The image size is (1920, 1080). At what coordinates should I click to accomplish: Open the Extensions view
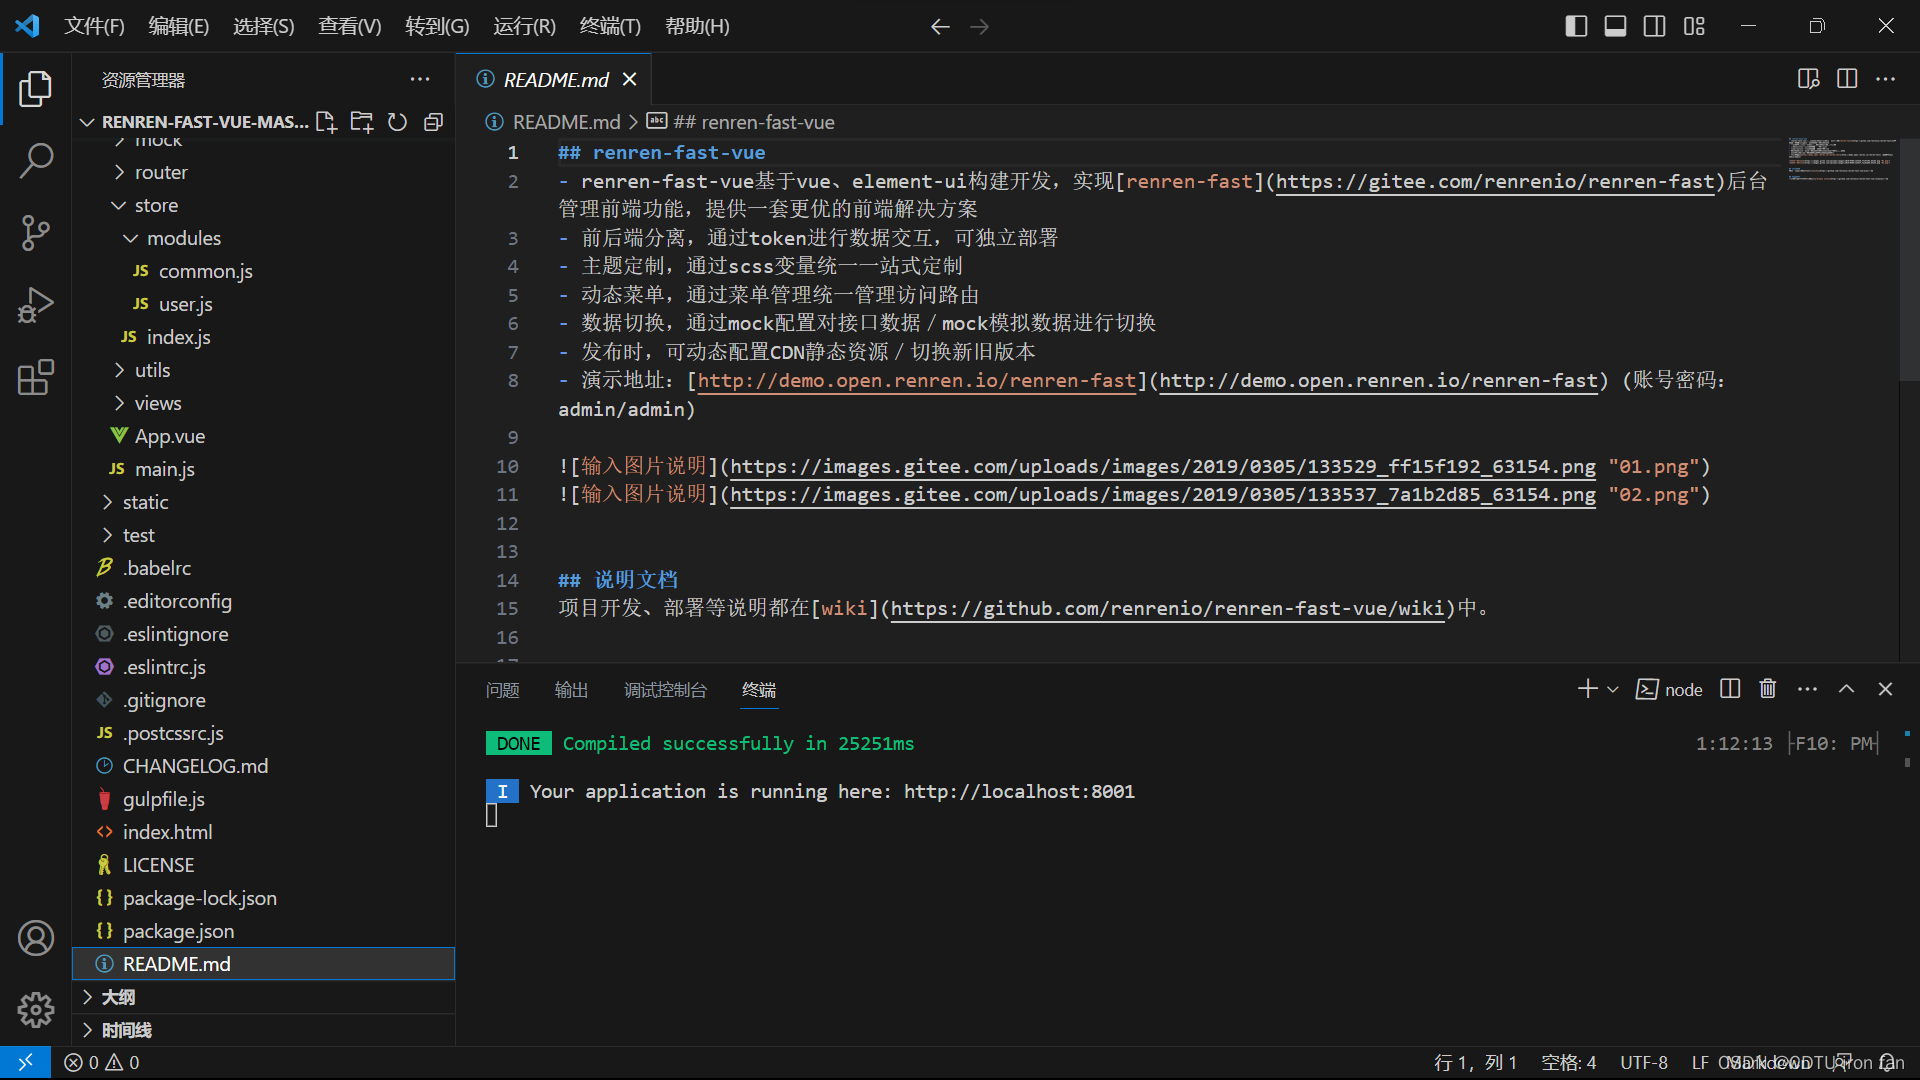tap(36, 377)
